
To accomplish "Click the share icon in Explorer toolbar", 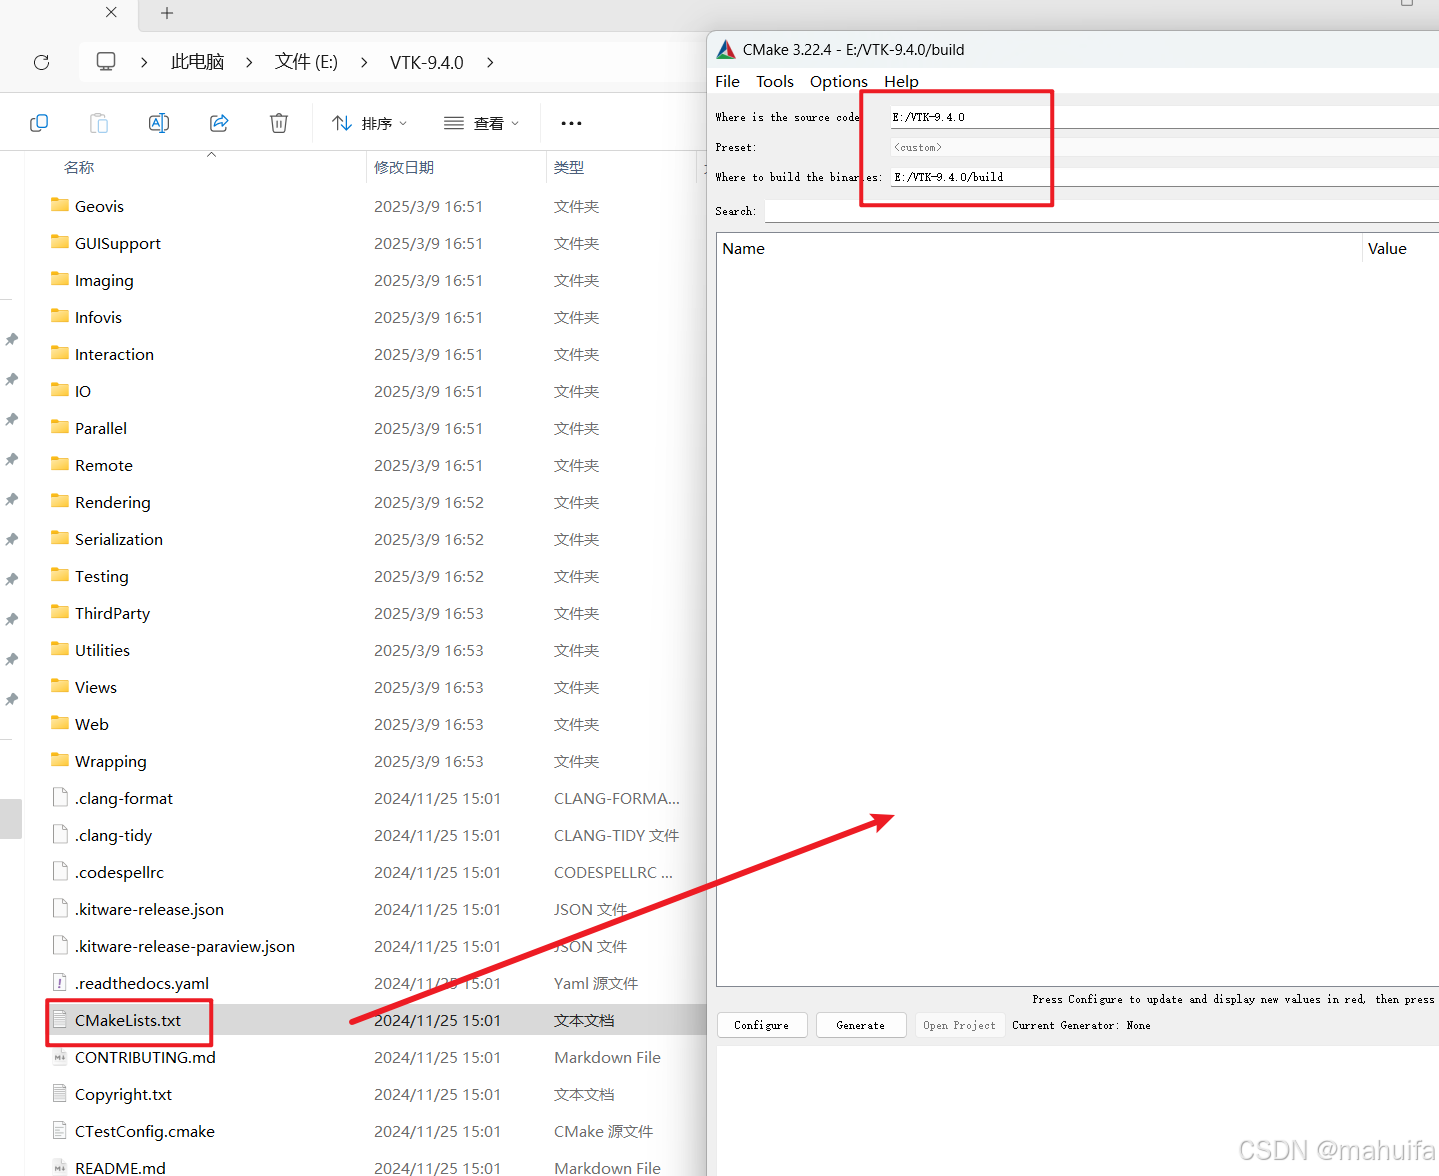I will (219, 123).
